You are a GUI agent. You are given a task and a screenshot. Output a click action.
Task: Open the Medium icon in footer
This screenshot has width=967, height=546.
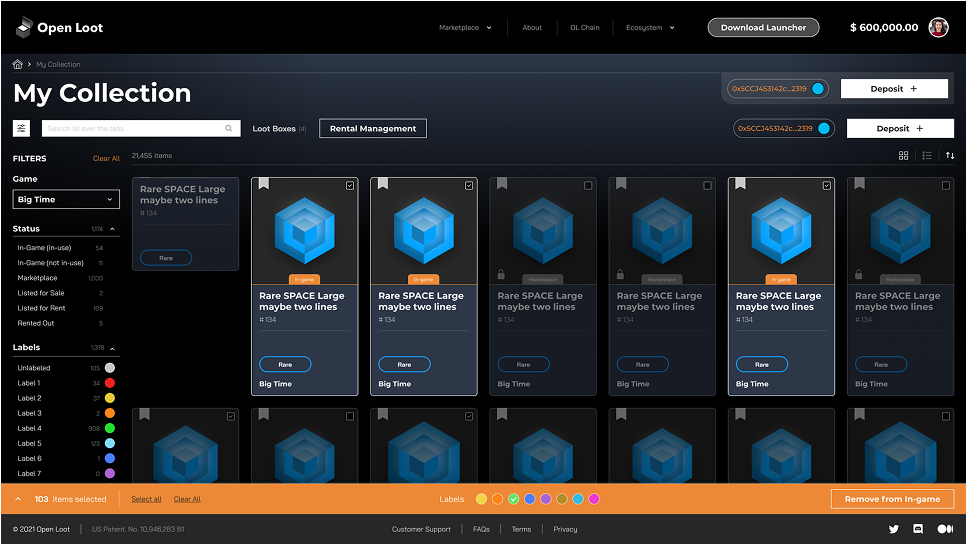[945, 529]
